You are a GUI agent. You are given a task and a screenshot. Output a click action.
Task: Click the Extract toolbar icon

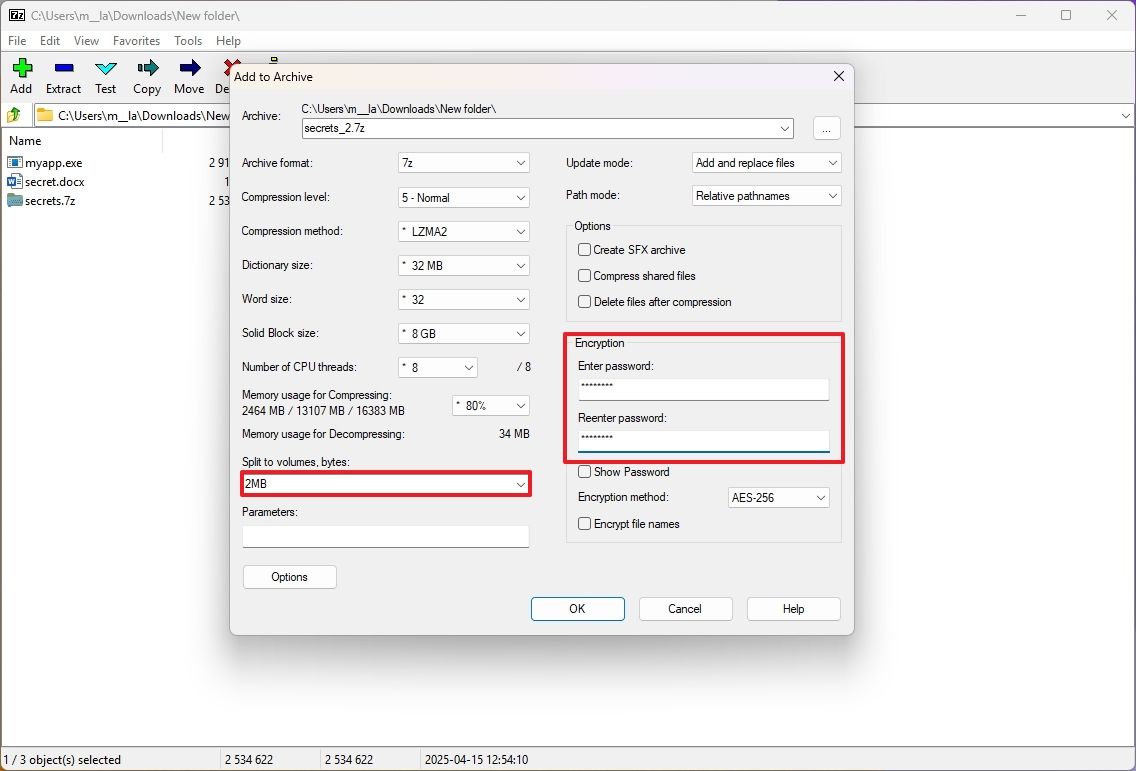(x=63, y=75)
